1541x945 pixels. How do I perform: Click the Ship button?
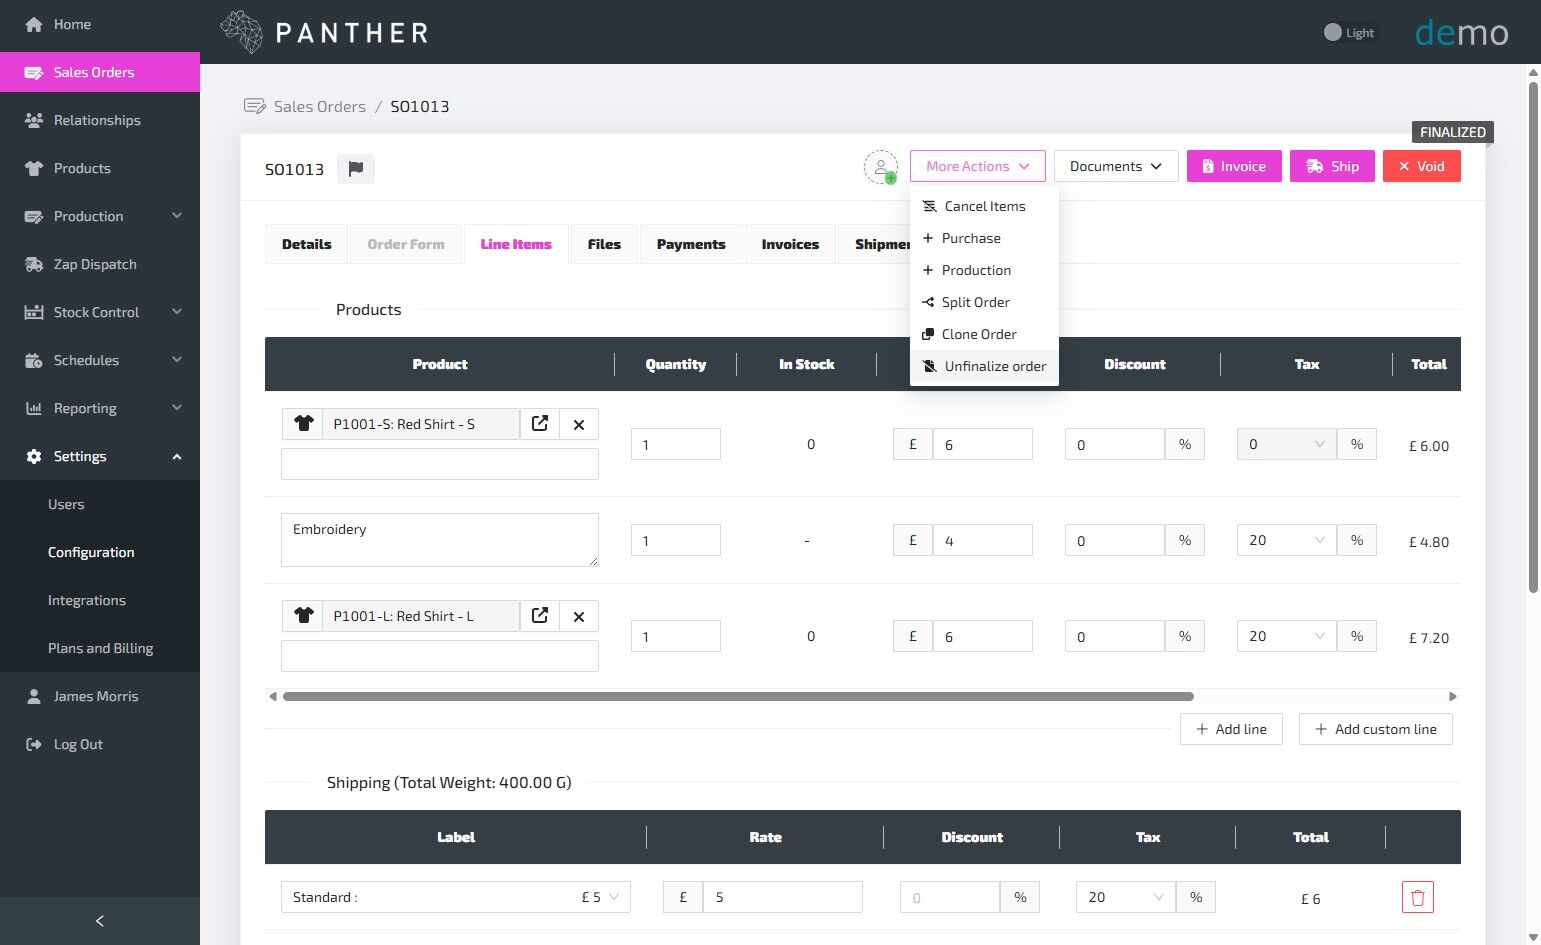pos(1332,166)
